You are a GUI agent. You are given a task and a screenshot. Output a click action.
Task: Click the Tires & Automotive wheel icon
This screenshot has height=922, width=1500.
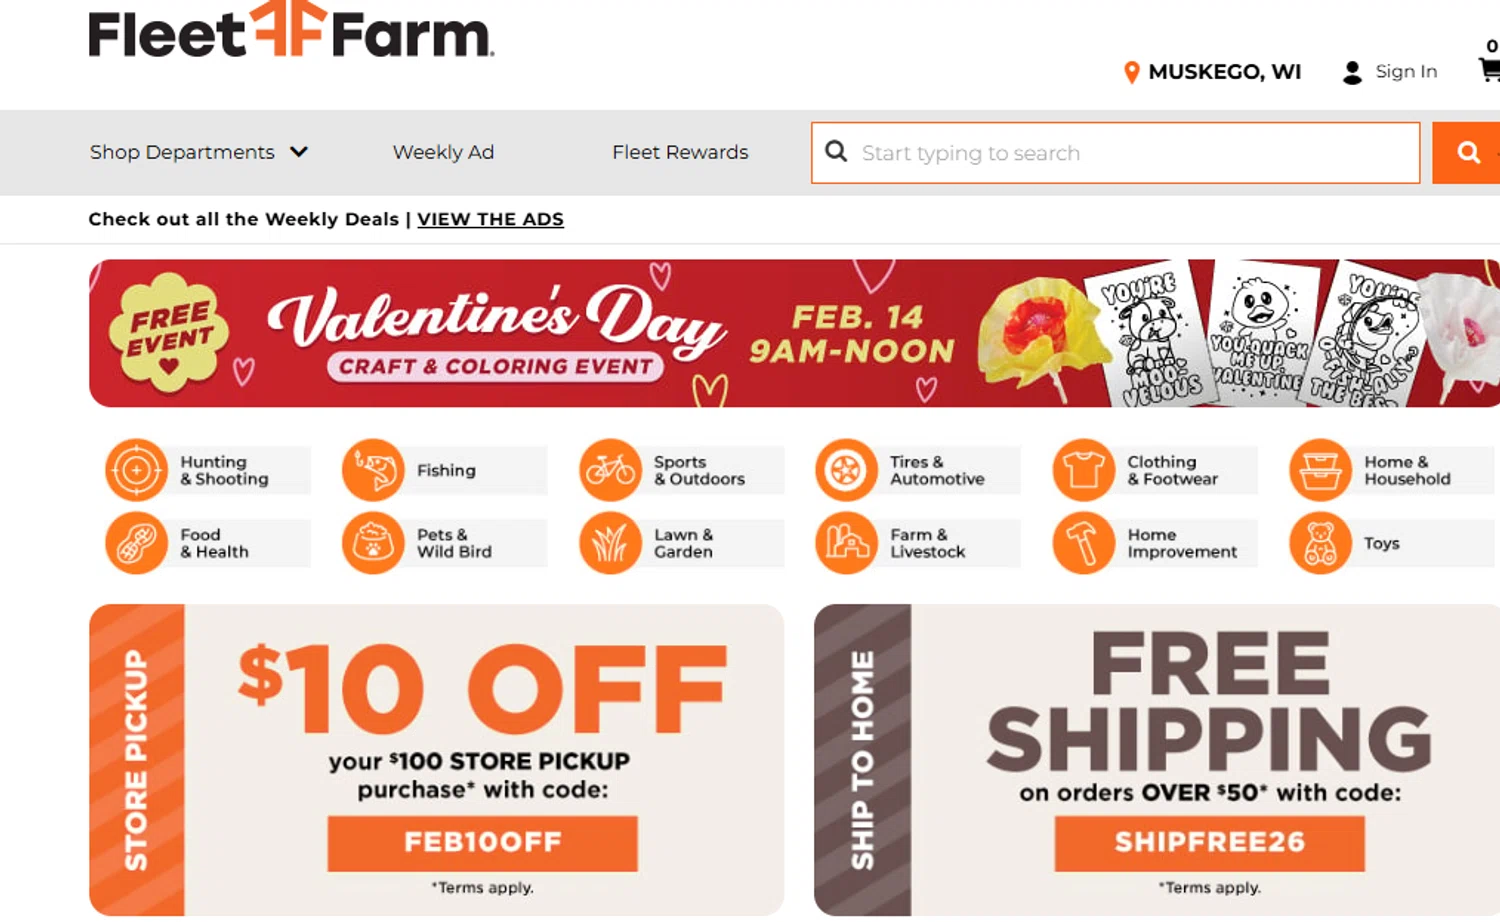click(x=846, y=470)
